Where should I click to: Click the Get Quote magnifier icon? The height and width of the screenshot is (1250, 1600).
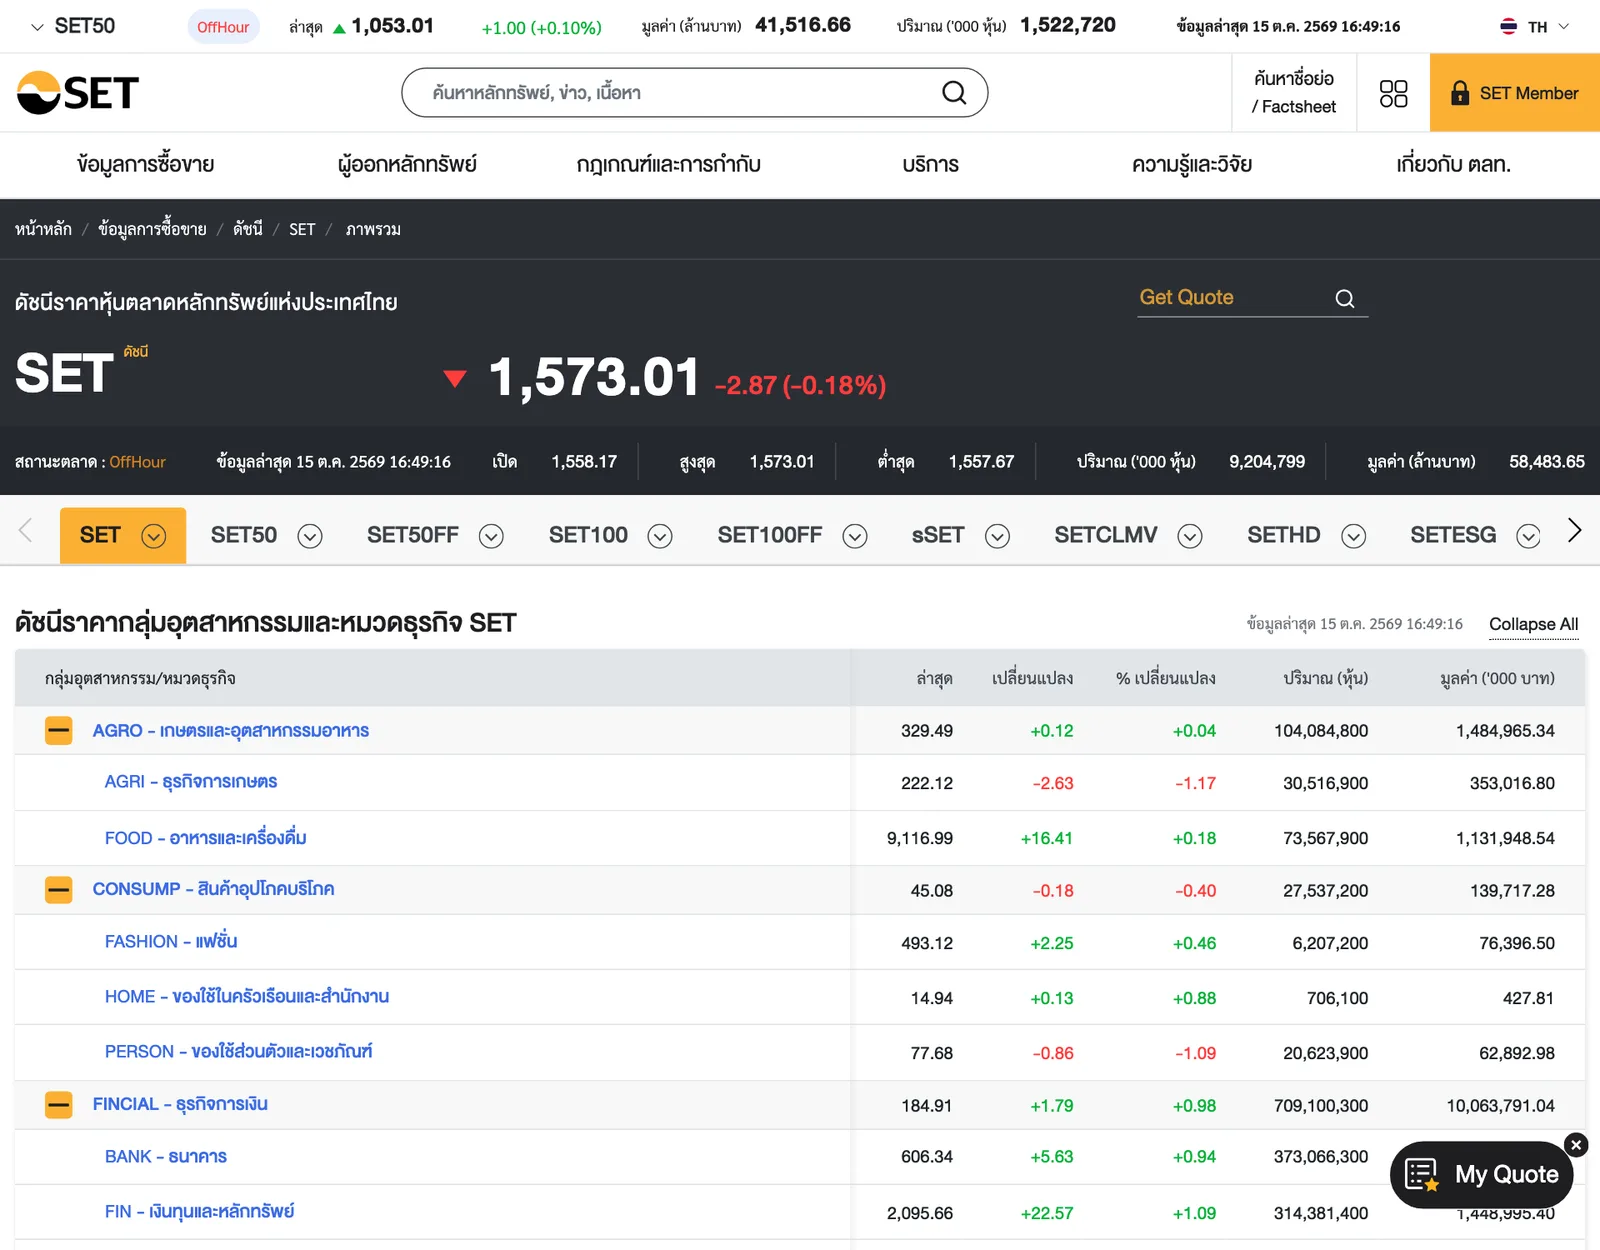1345,298
